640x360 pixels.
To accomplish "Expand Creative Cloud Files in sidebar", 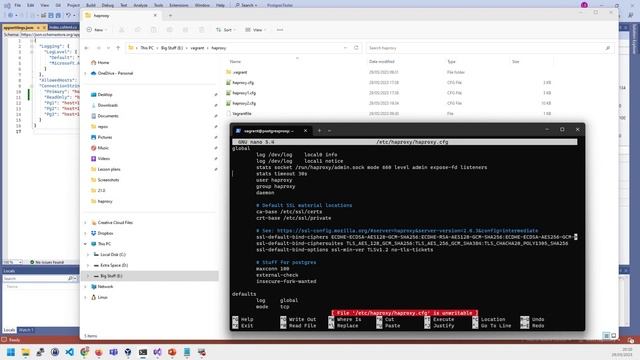I will click(x=85, y=223).
